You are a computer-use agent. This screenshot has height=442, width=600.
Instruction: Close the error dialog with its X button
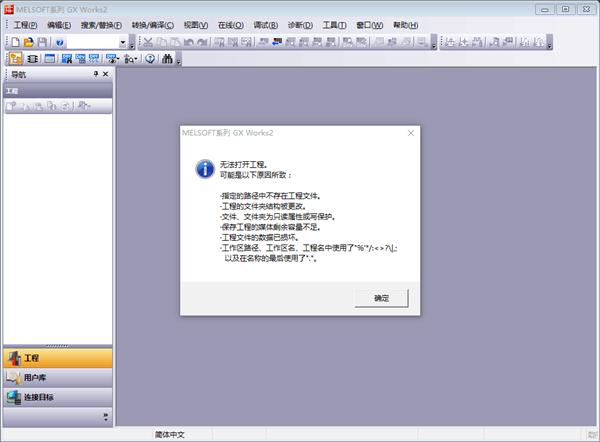click(411, 133)
